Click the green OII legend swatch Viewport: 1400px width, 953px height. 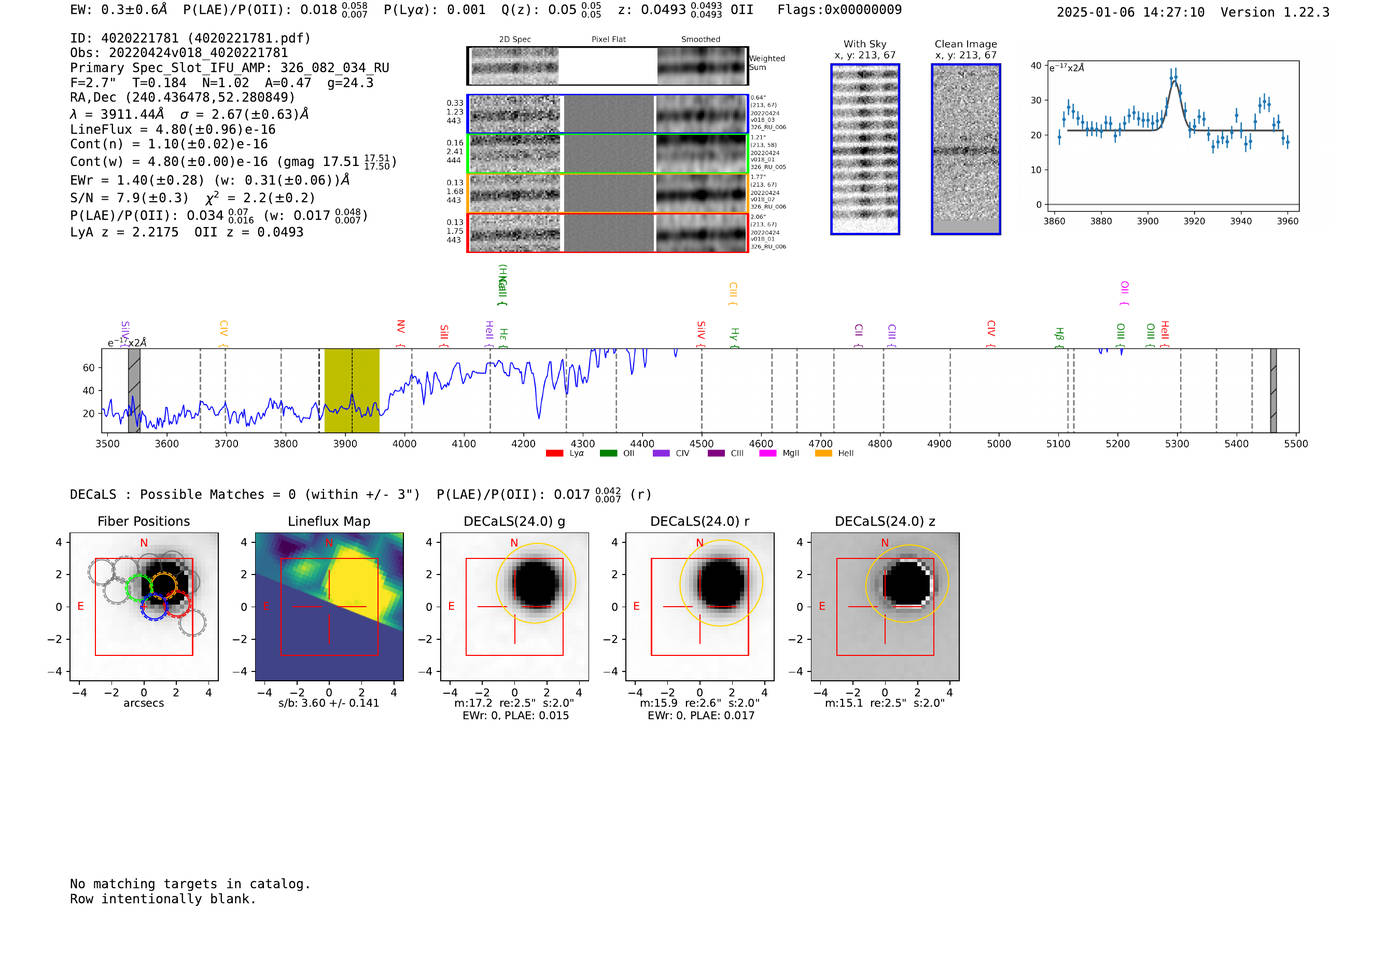click(608, 454)
